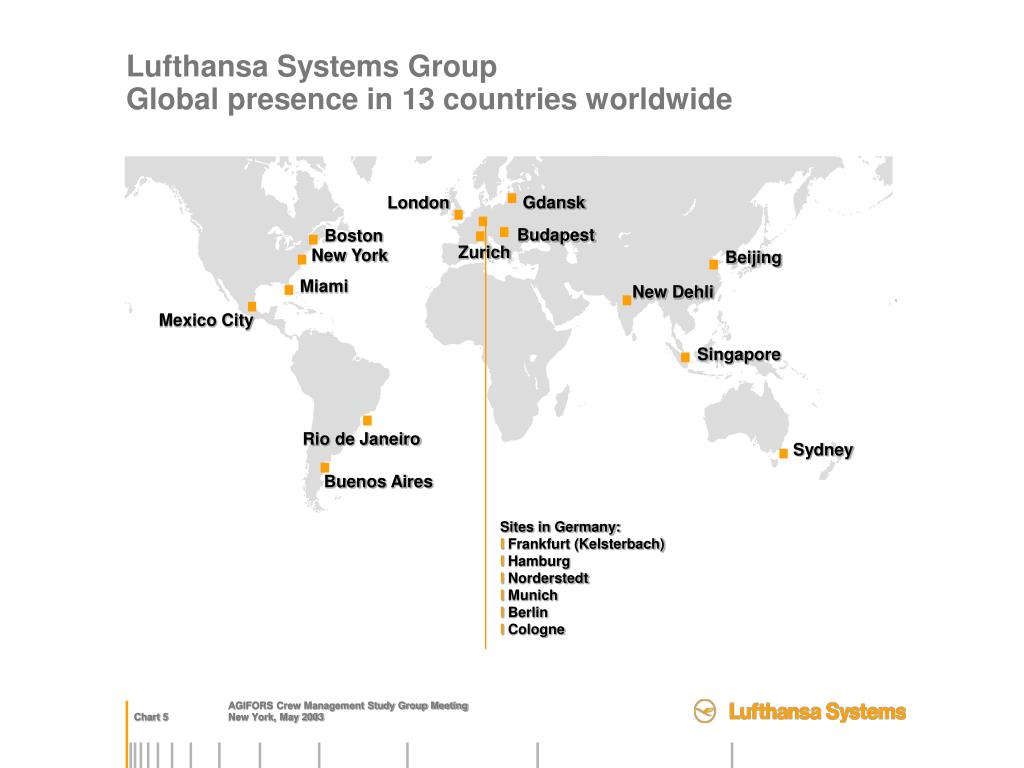
Task: Click the orange marker next to London
Action: click(458, 215)
